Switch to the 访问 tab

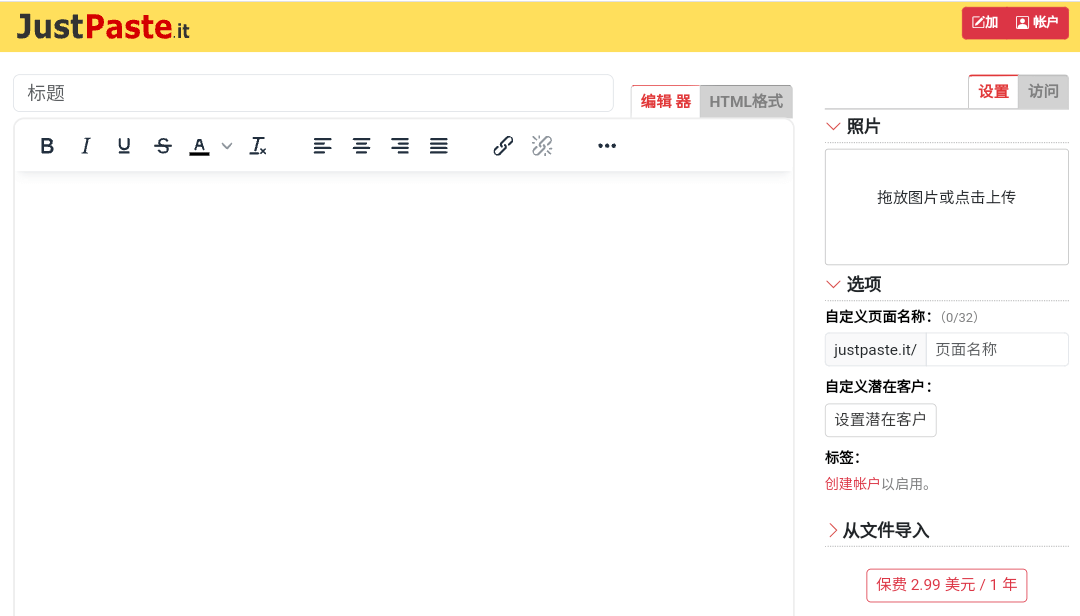[x=1043, y=91]
